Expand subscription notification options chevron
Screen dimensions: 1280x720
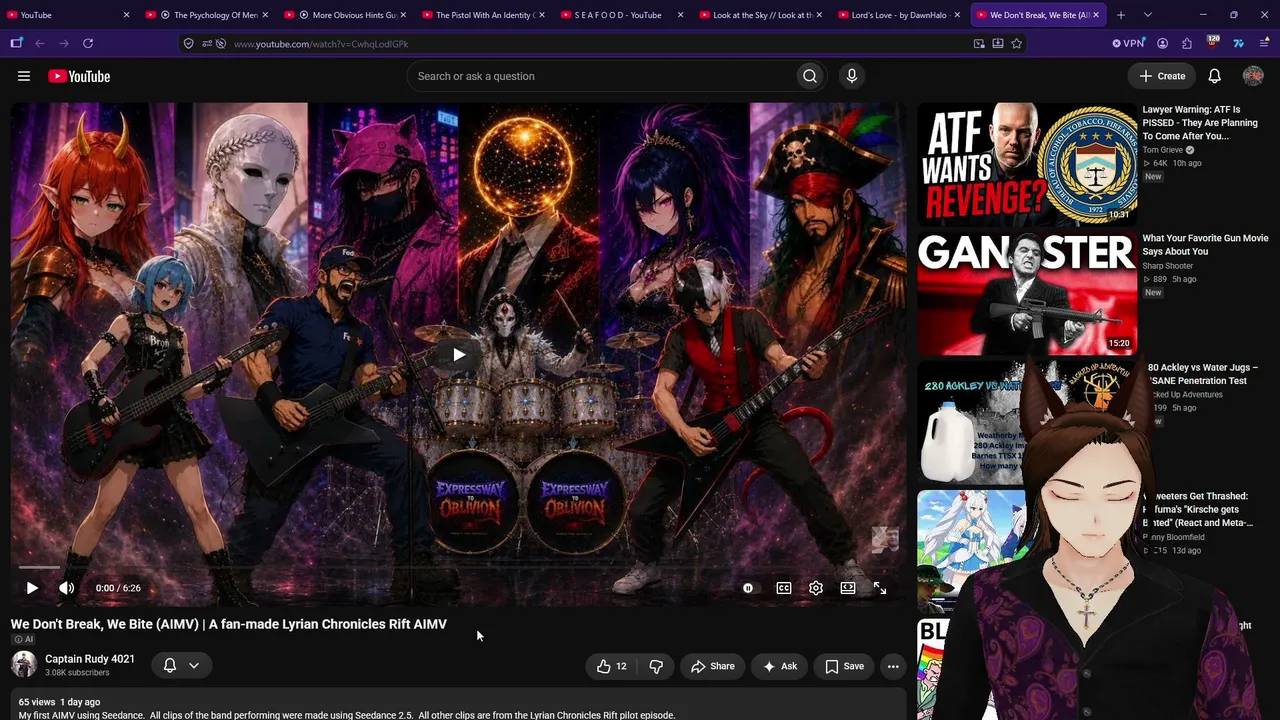point(194,665)
